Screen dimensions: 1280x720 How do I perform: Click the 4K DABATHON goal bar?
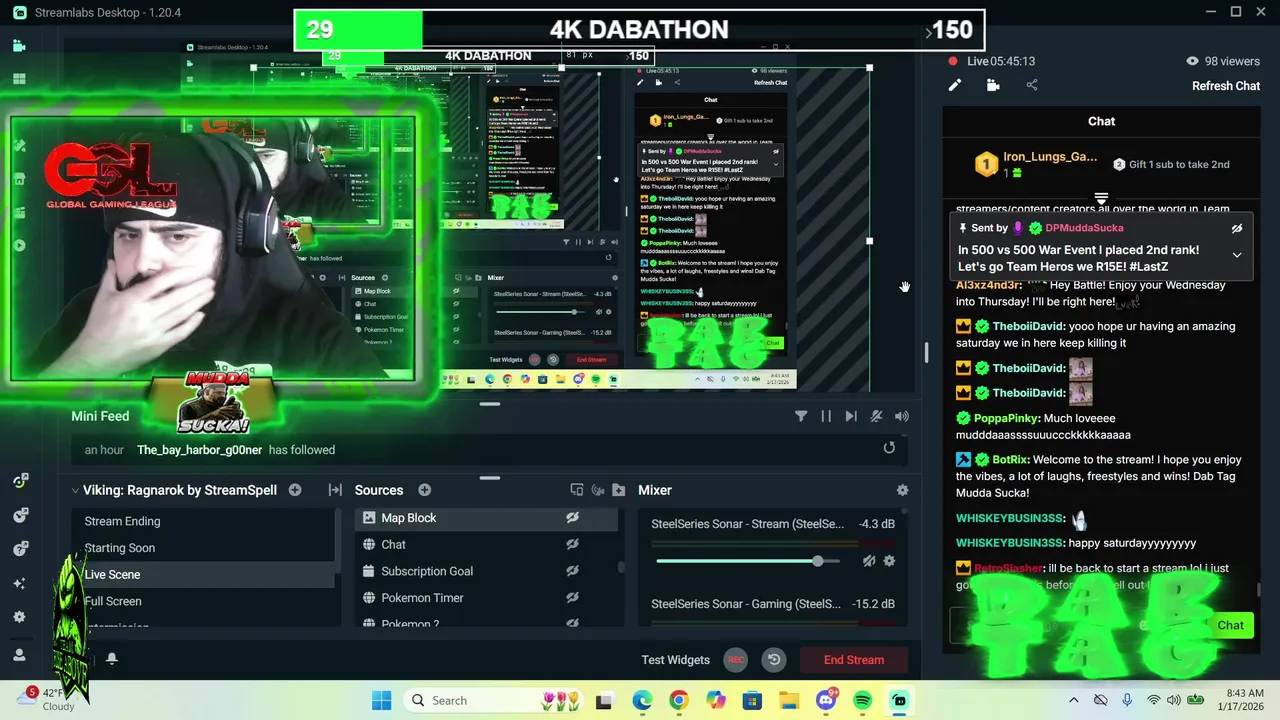pyautogui.click(x=639, y=30)
